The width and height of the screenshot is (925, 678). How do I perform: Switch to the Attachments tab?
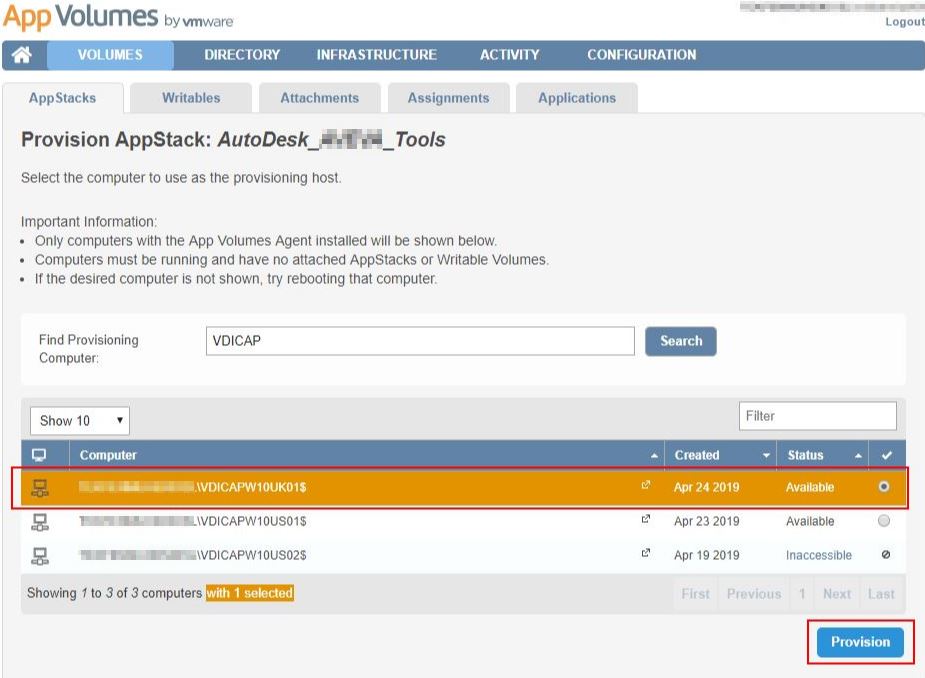coord(320,98)
